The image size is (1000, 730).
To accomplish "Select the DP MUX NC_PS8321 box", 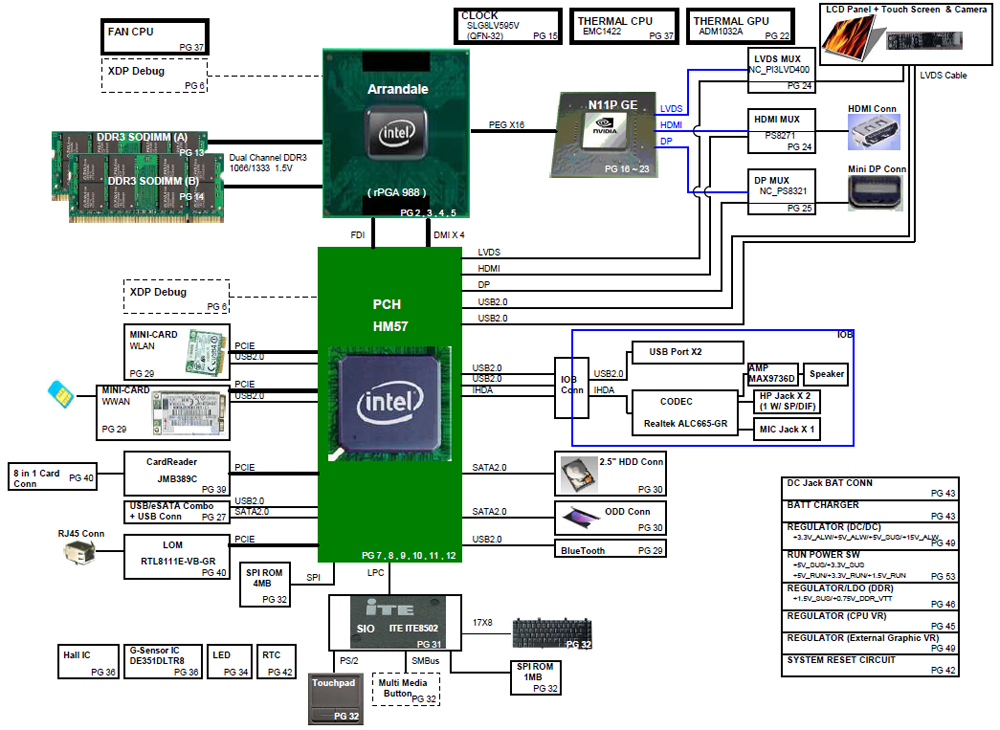I will [x=781, y=191].
